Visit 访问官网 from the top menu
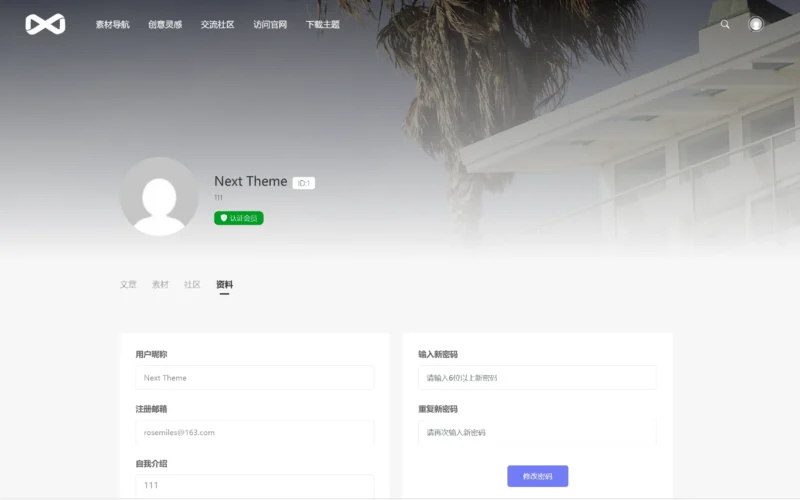Image resolution: width=800 pixels, height=500 pixels. pos(270,24)
